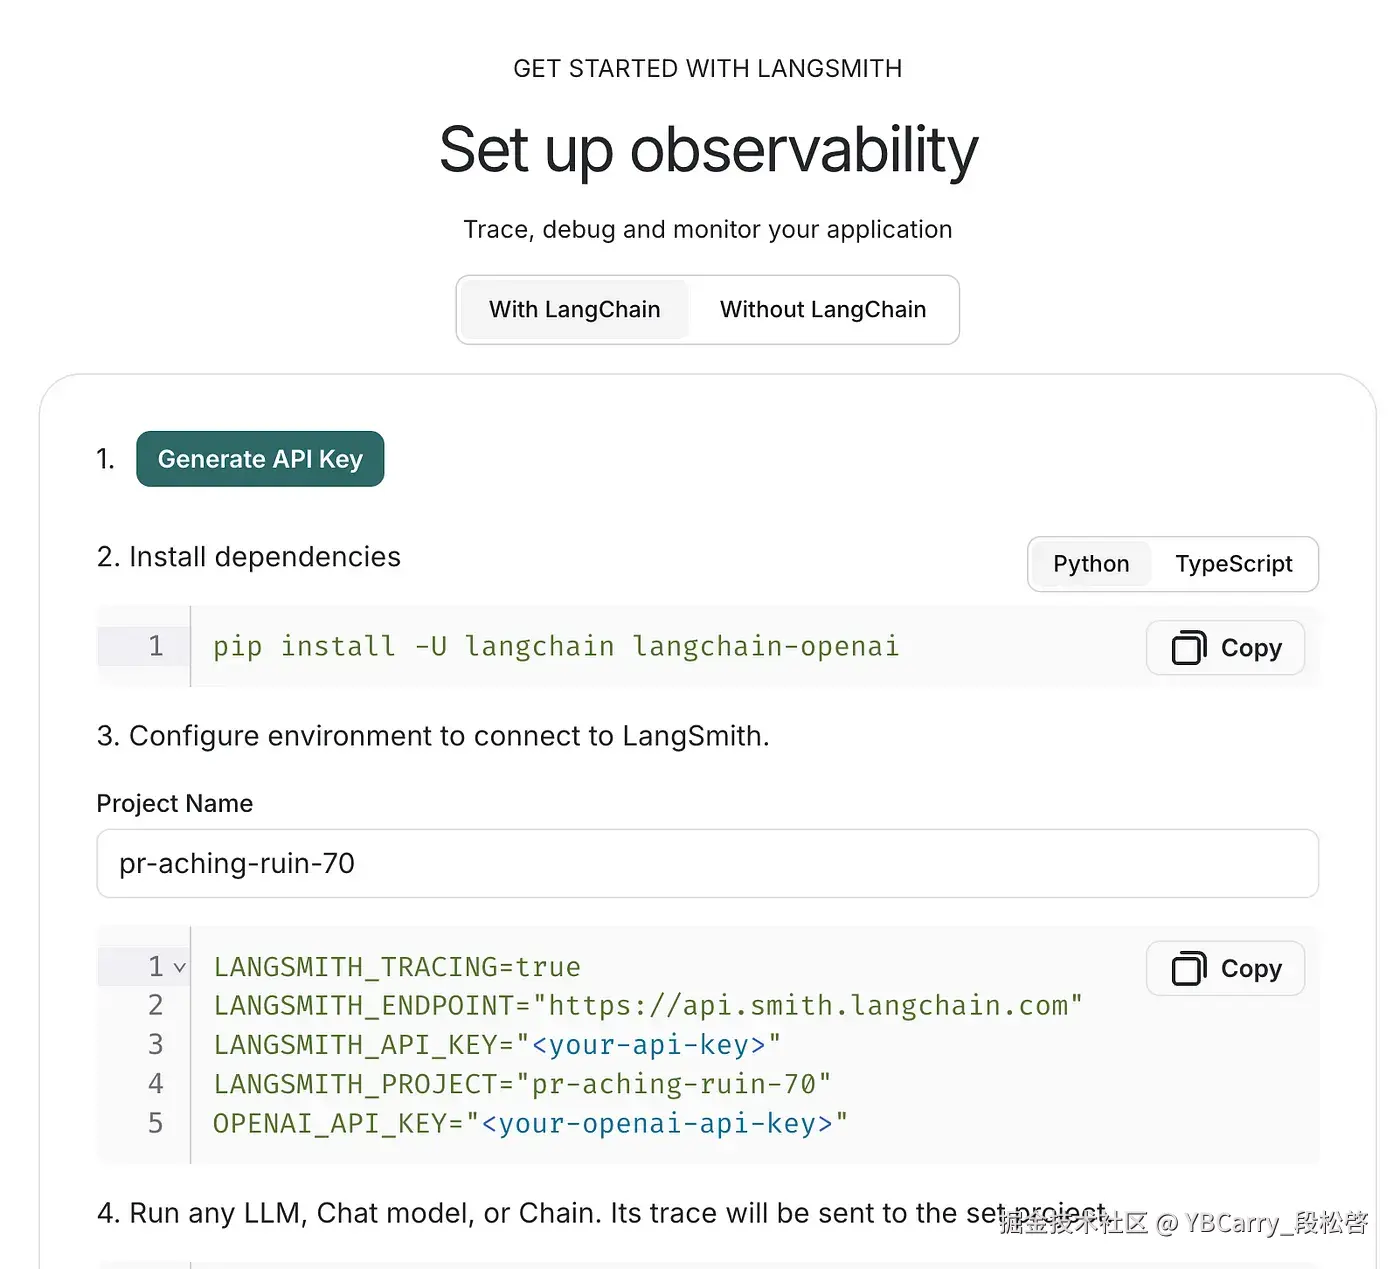Focus the Project Name input field
Screen dimensions: 1400x1269
(x=707, y=863)
